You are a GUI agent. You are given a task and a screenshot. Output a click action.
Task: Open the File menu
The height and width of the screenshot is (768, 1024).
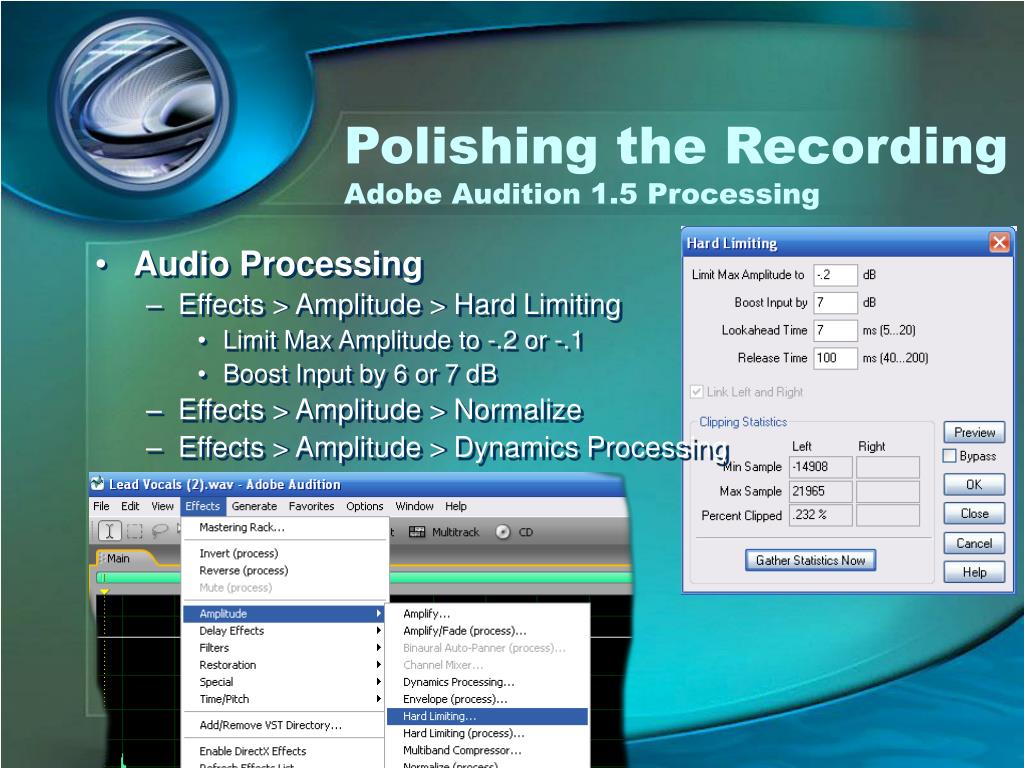[101, 506]
